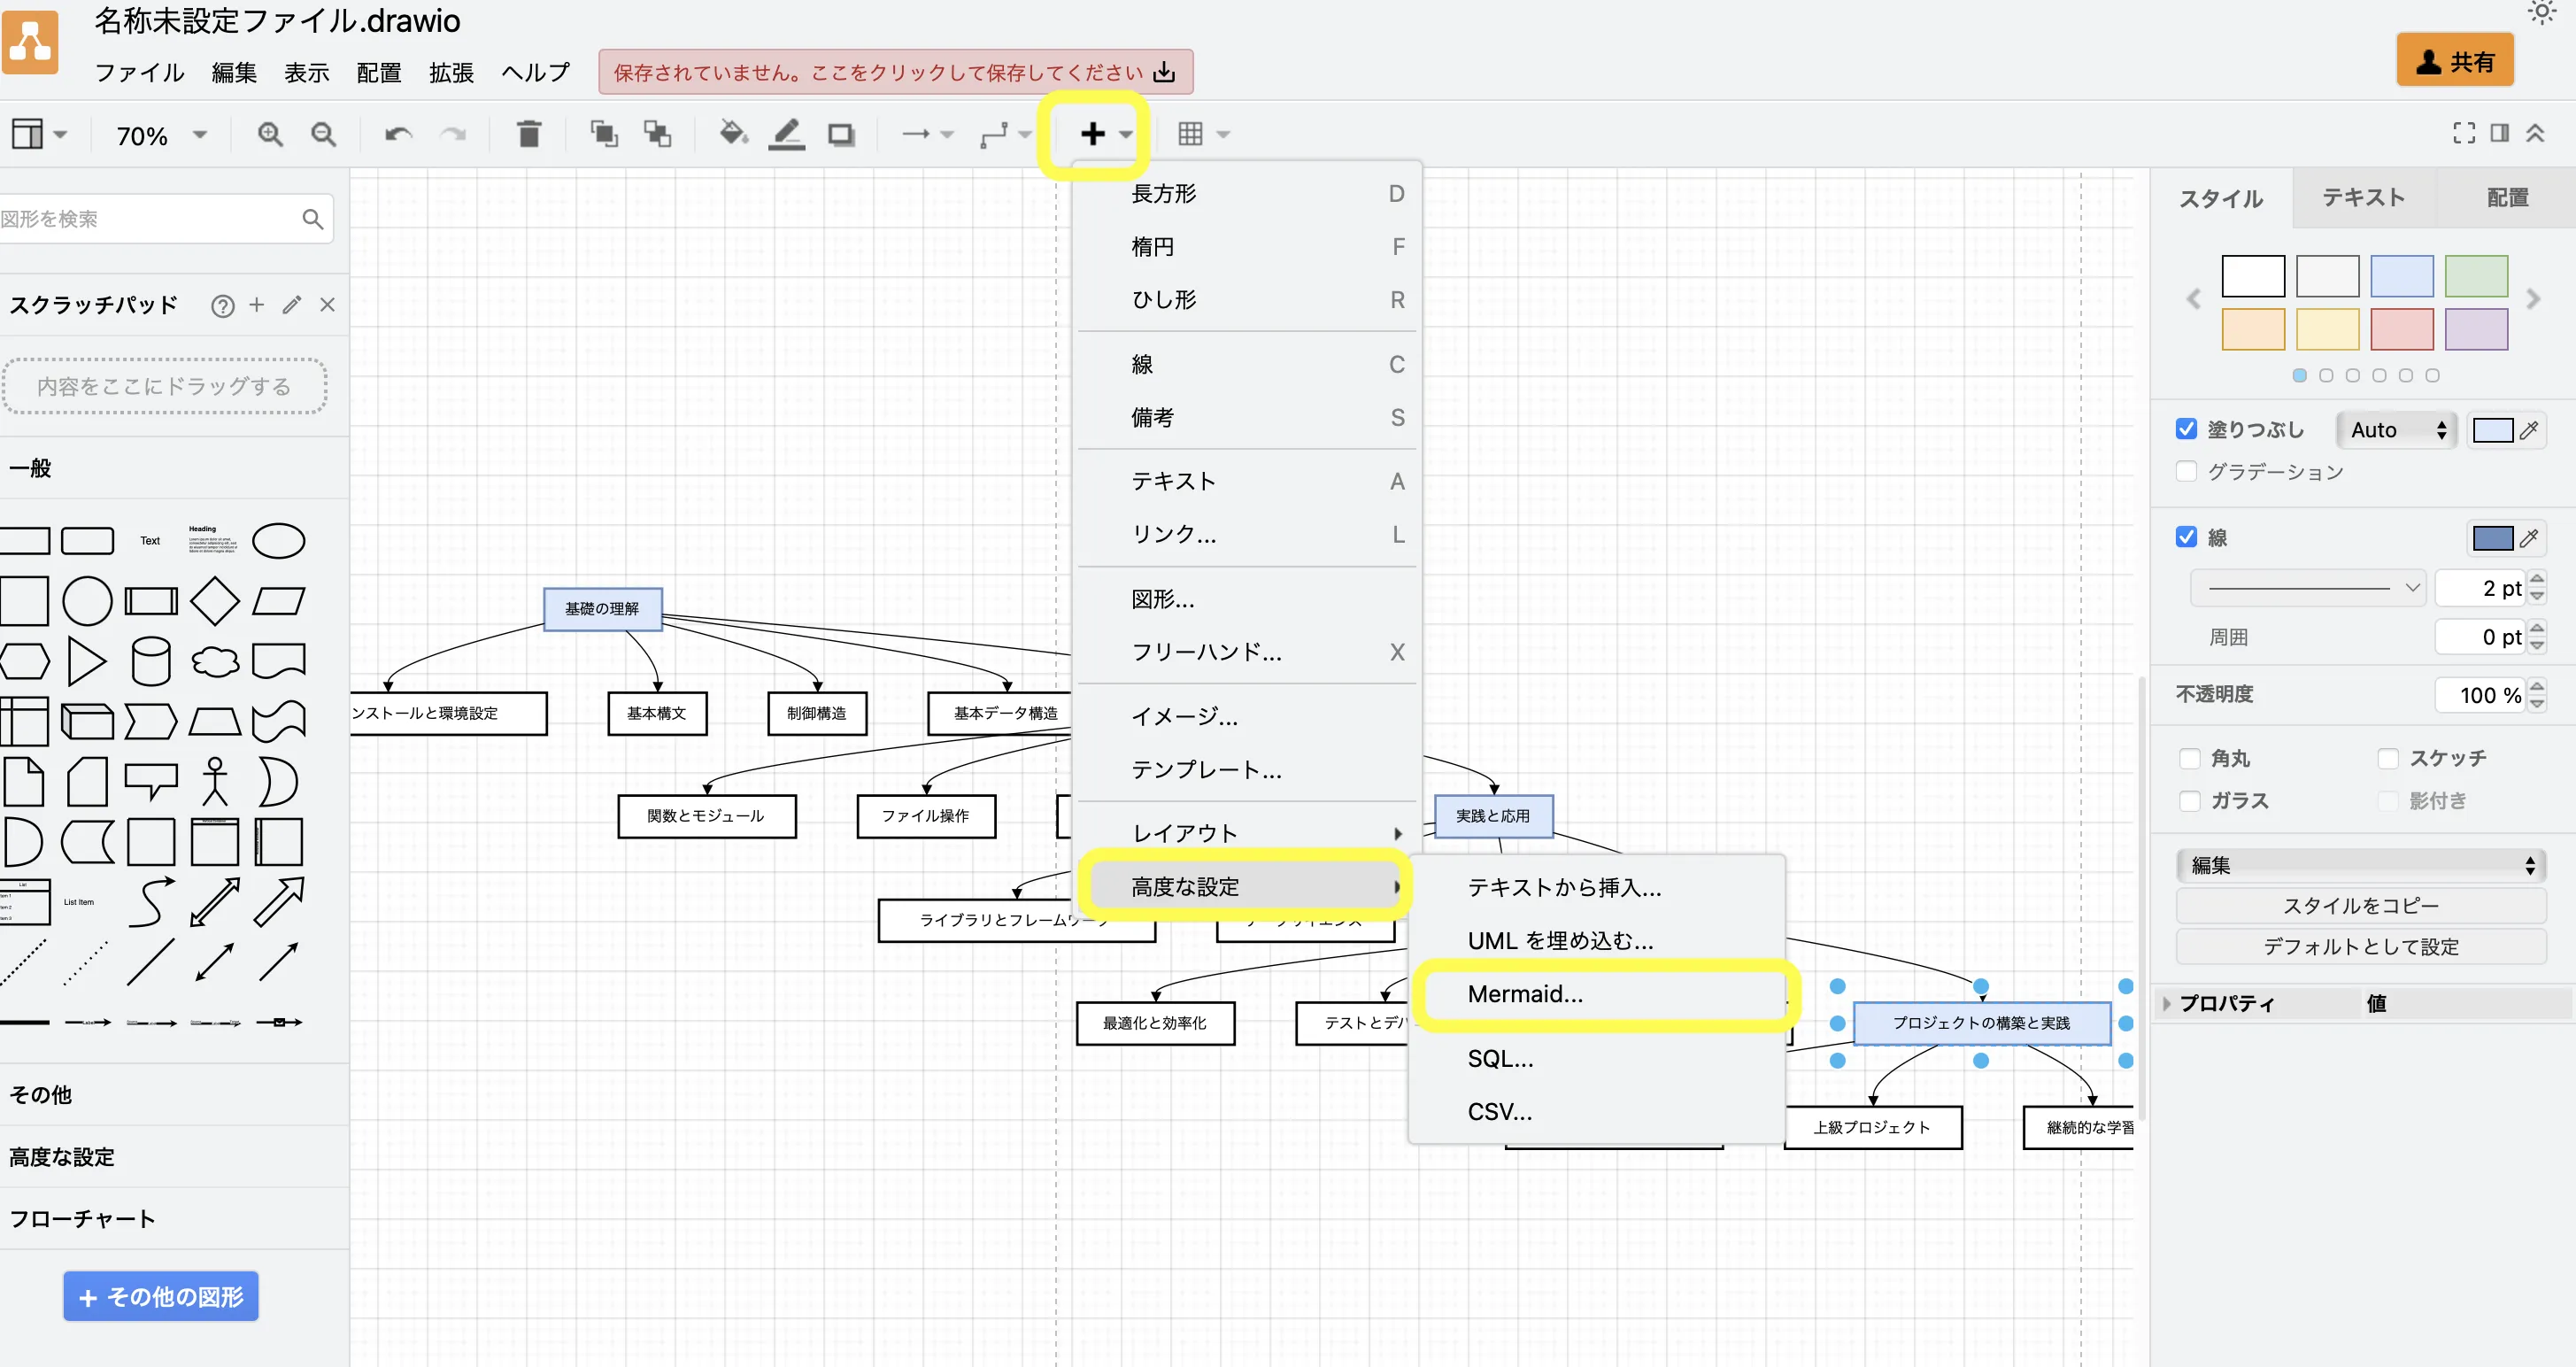Open scratchpad help question icon
2576x1367 pixels.
coord(223,306)
